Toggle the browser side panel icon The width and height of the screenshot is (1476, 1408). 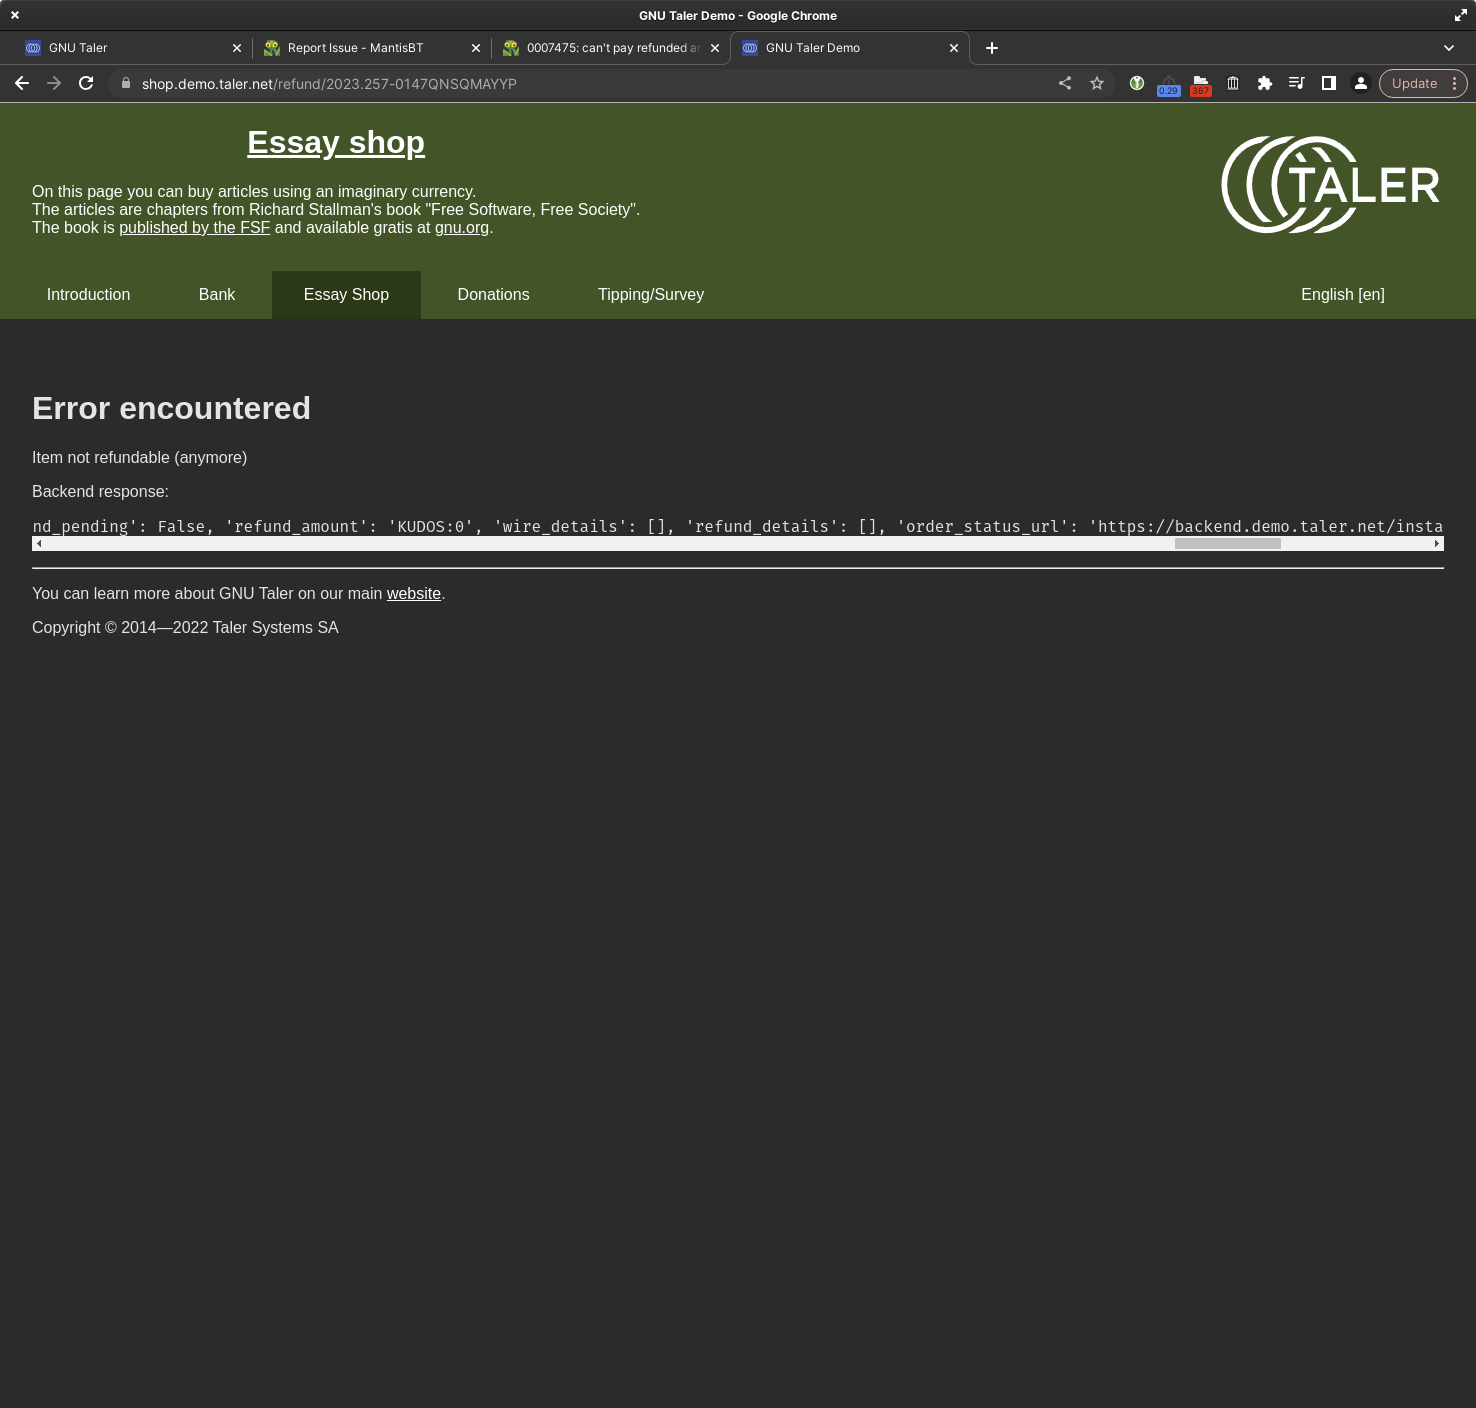(x=1329, y=84)
